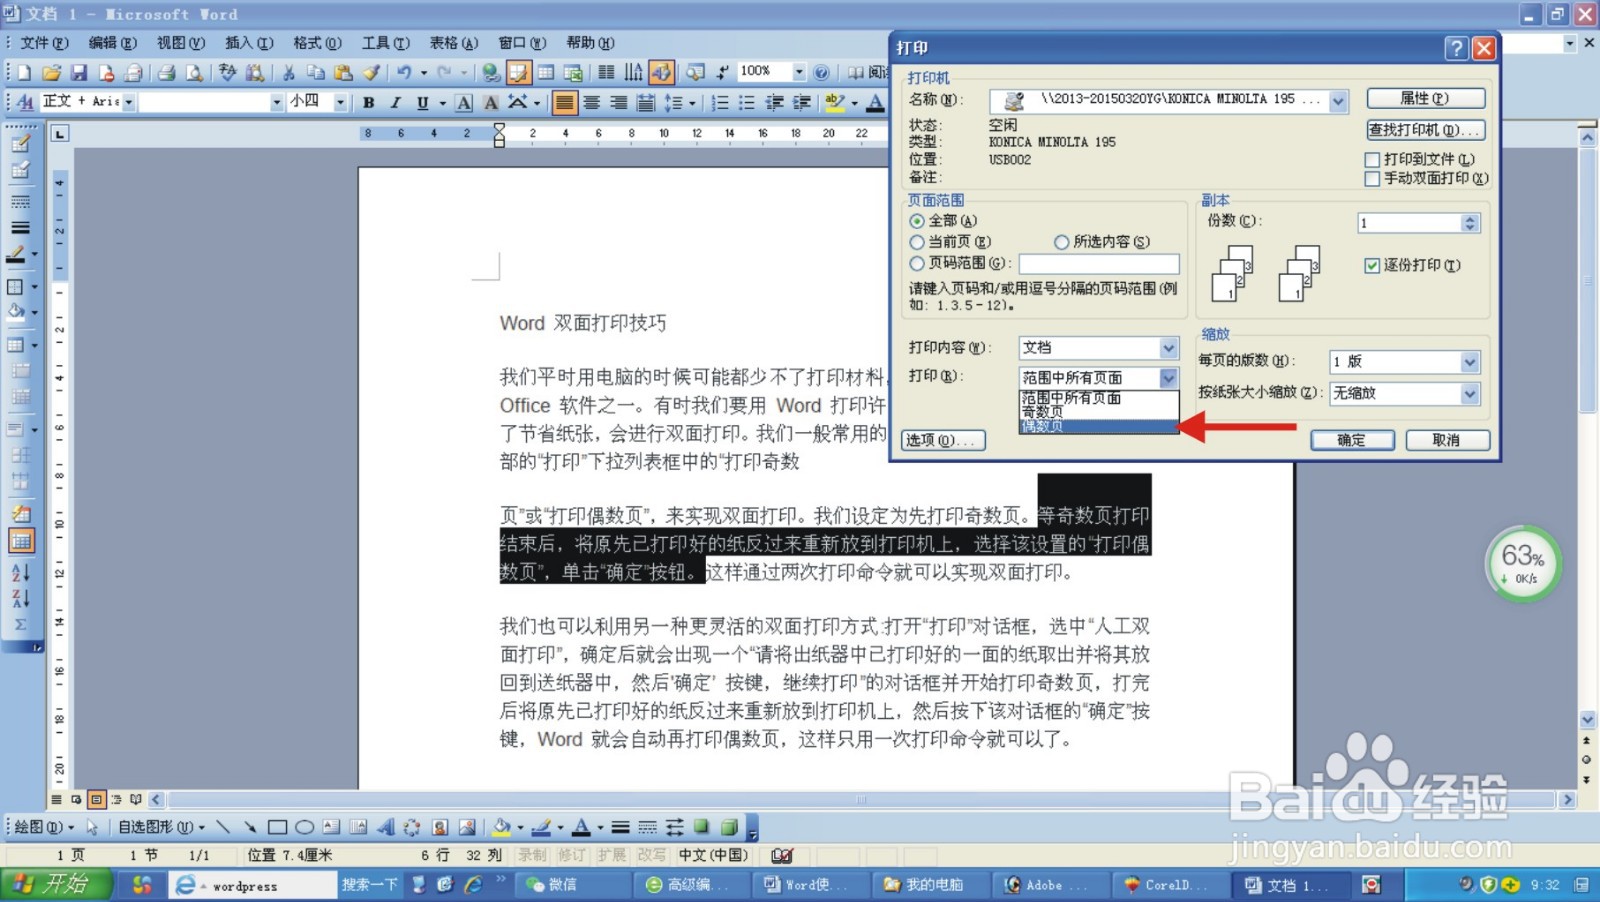Viewport: 1600px width, 902px height.
Task: Click the printer Properties button
Action: click(x=1425, y=98)
